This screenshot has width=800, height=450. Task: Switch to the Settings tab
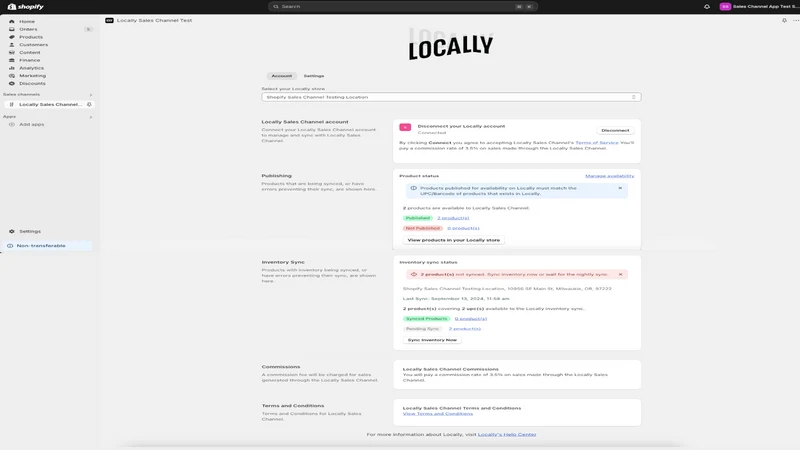[x=314, y=76]
